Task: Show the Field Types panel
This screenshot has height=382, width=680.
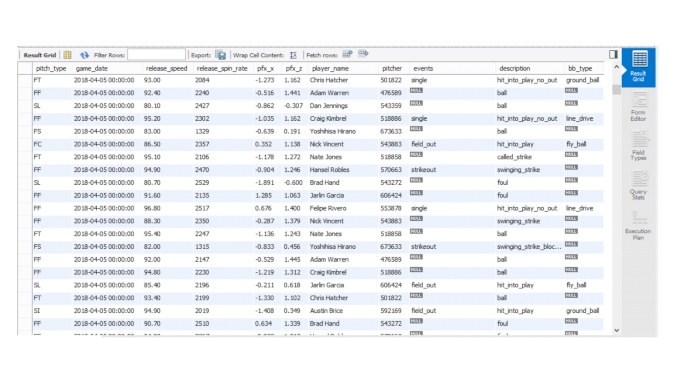Action: coord(638,146)
